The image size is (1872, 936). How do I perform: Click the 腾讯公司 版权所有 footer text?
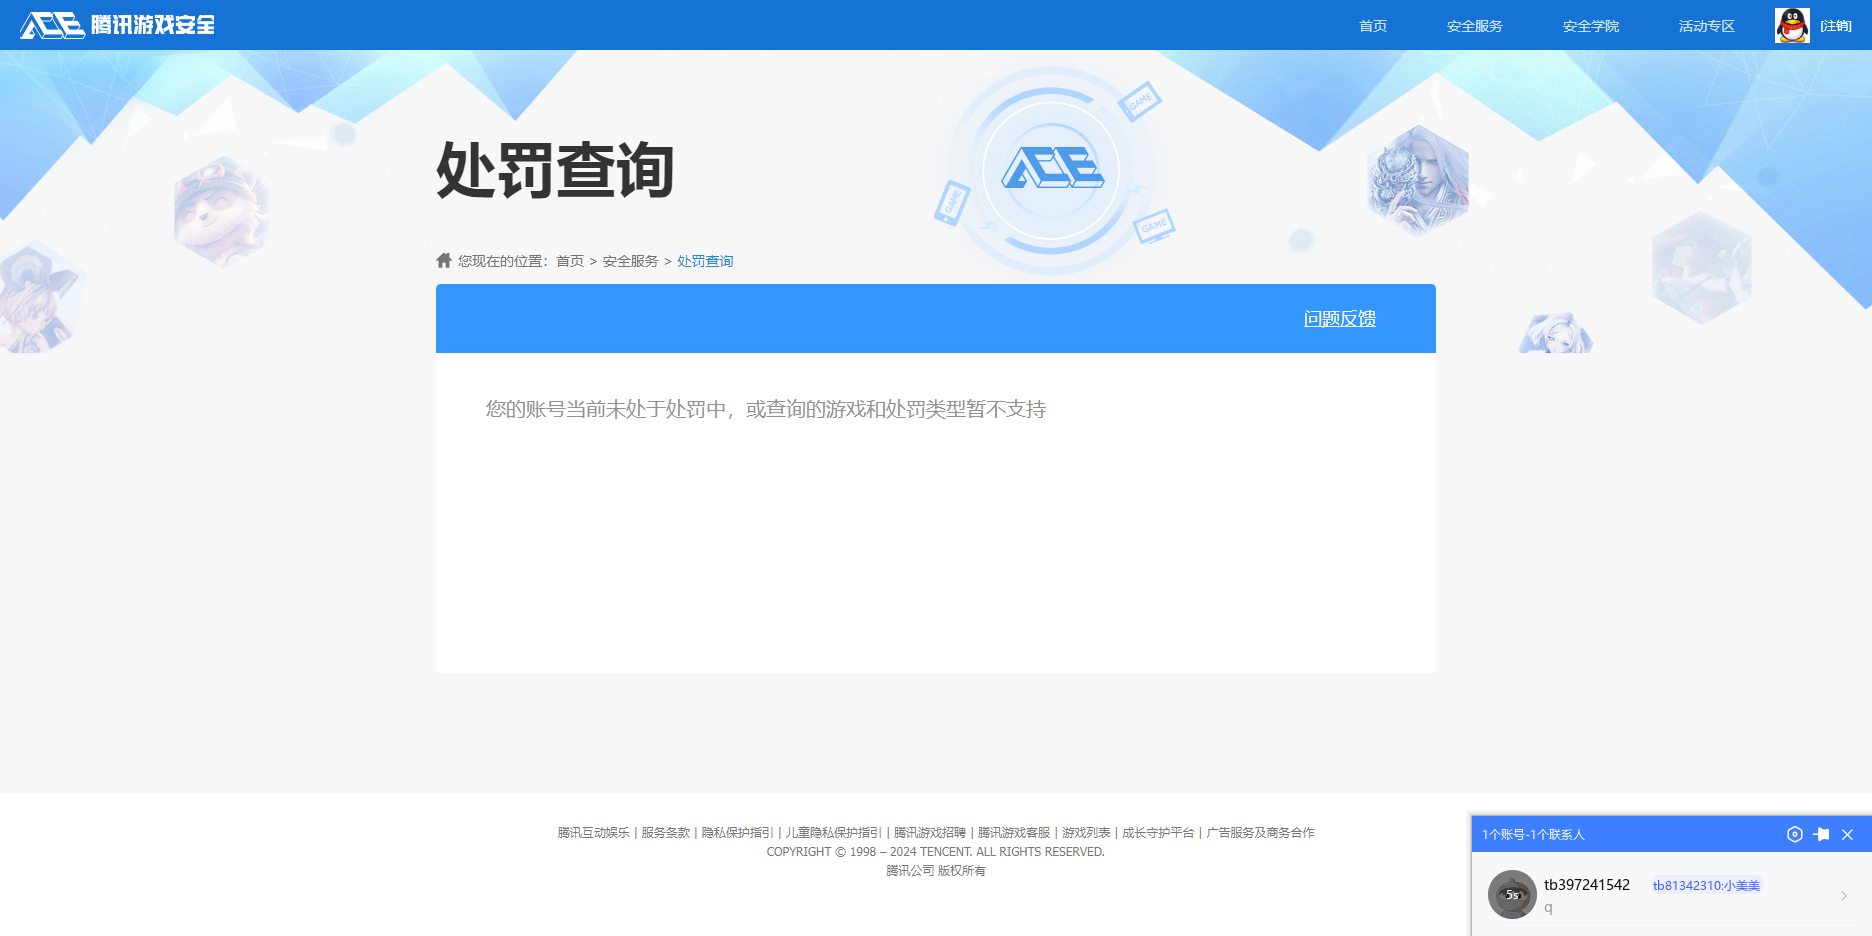pyautogui.click(x=936, y=871)
